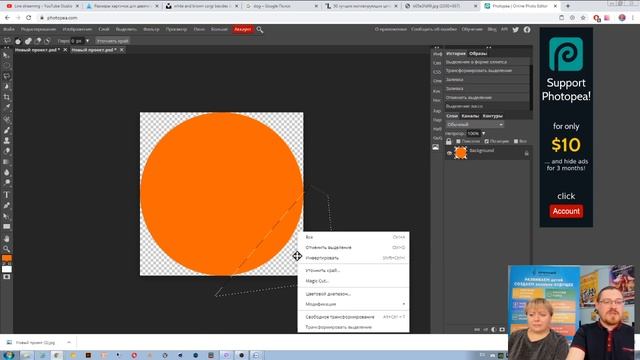The width and height of the screenshot is (640, 360).
Task: Toggle Quick Mask mode icon
Action: [7, 277]
